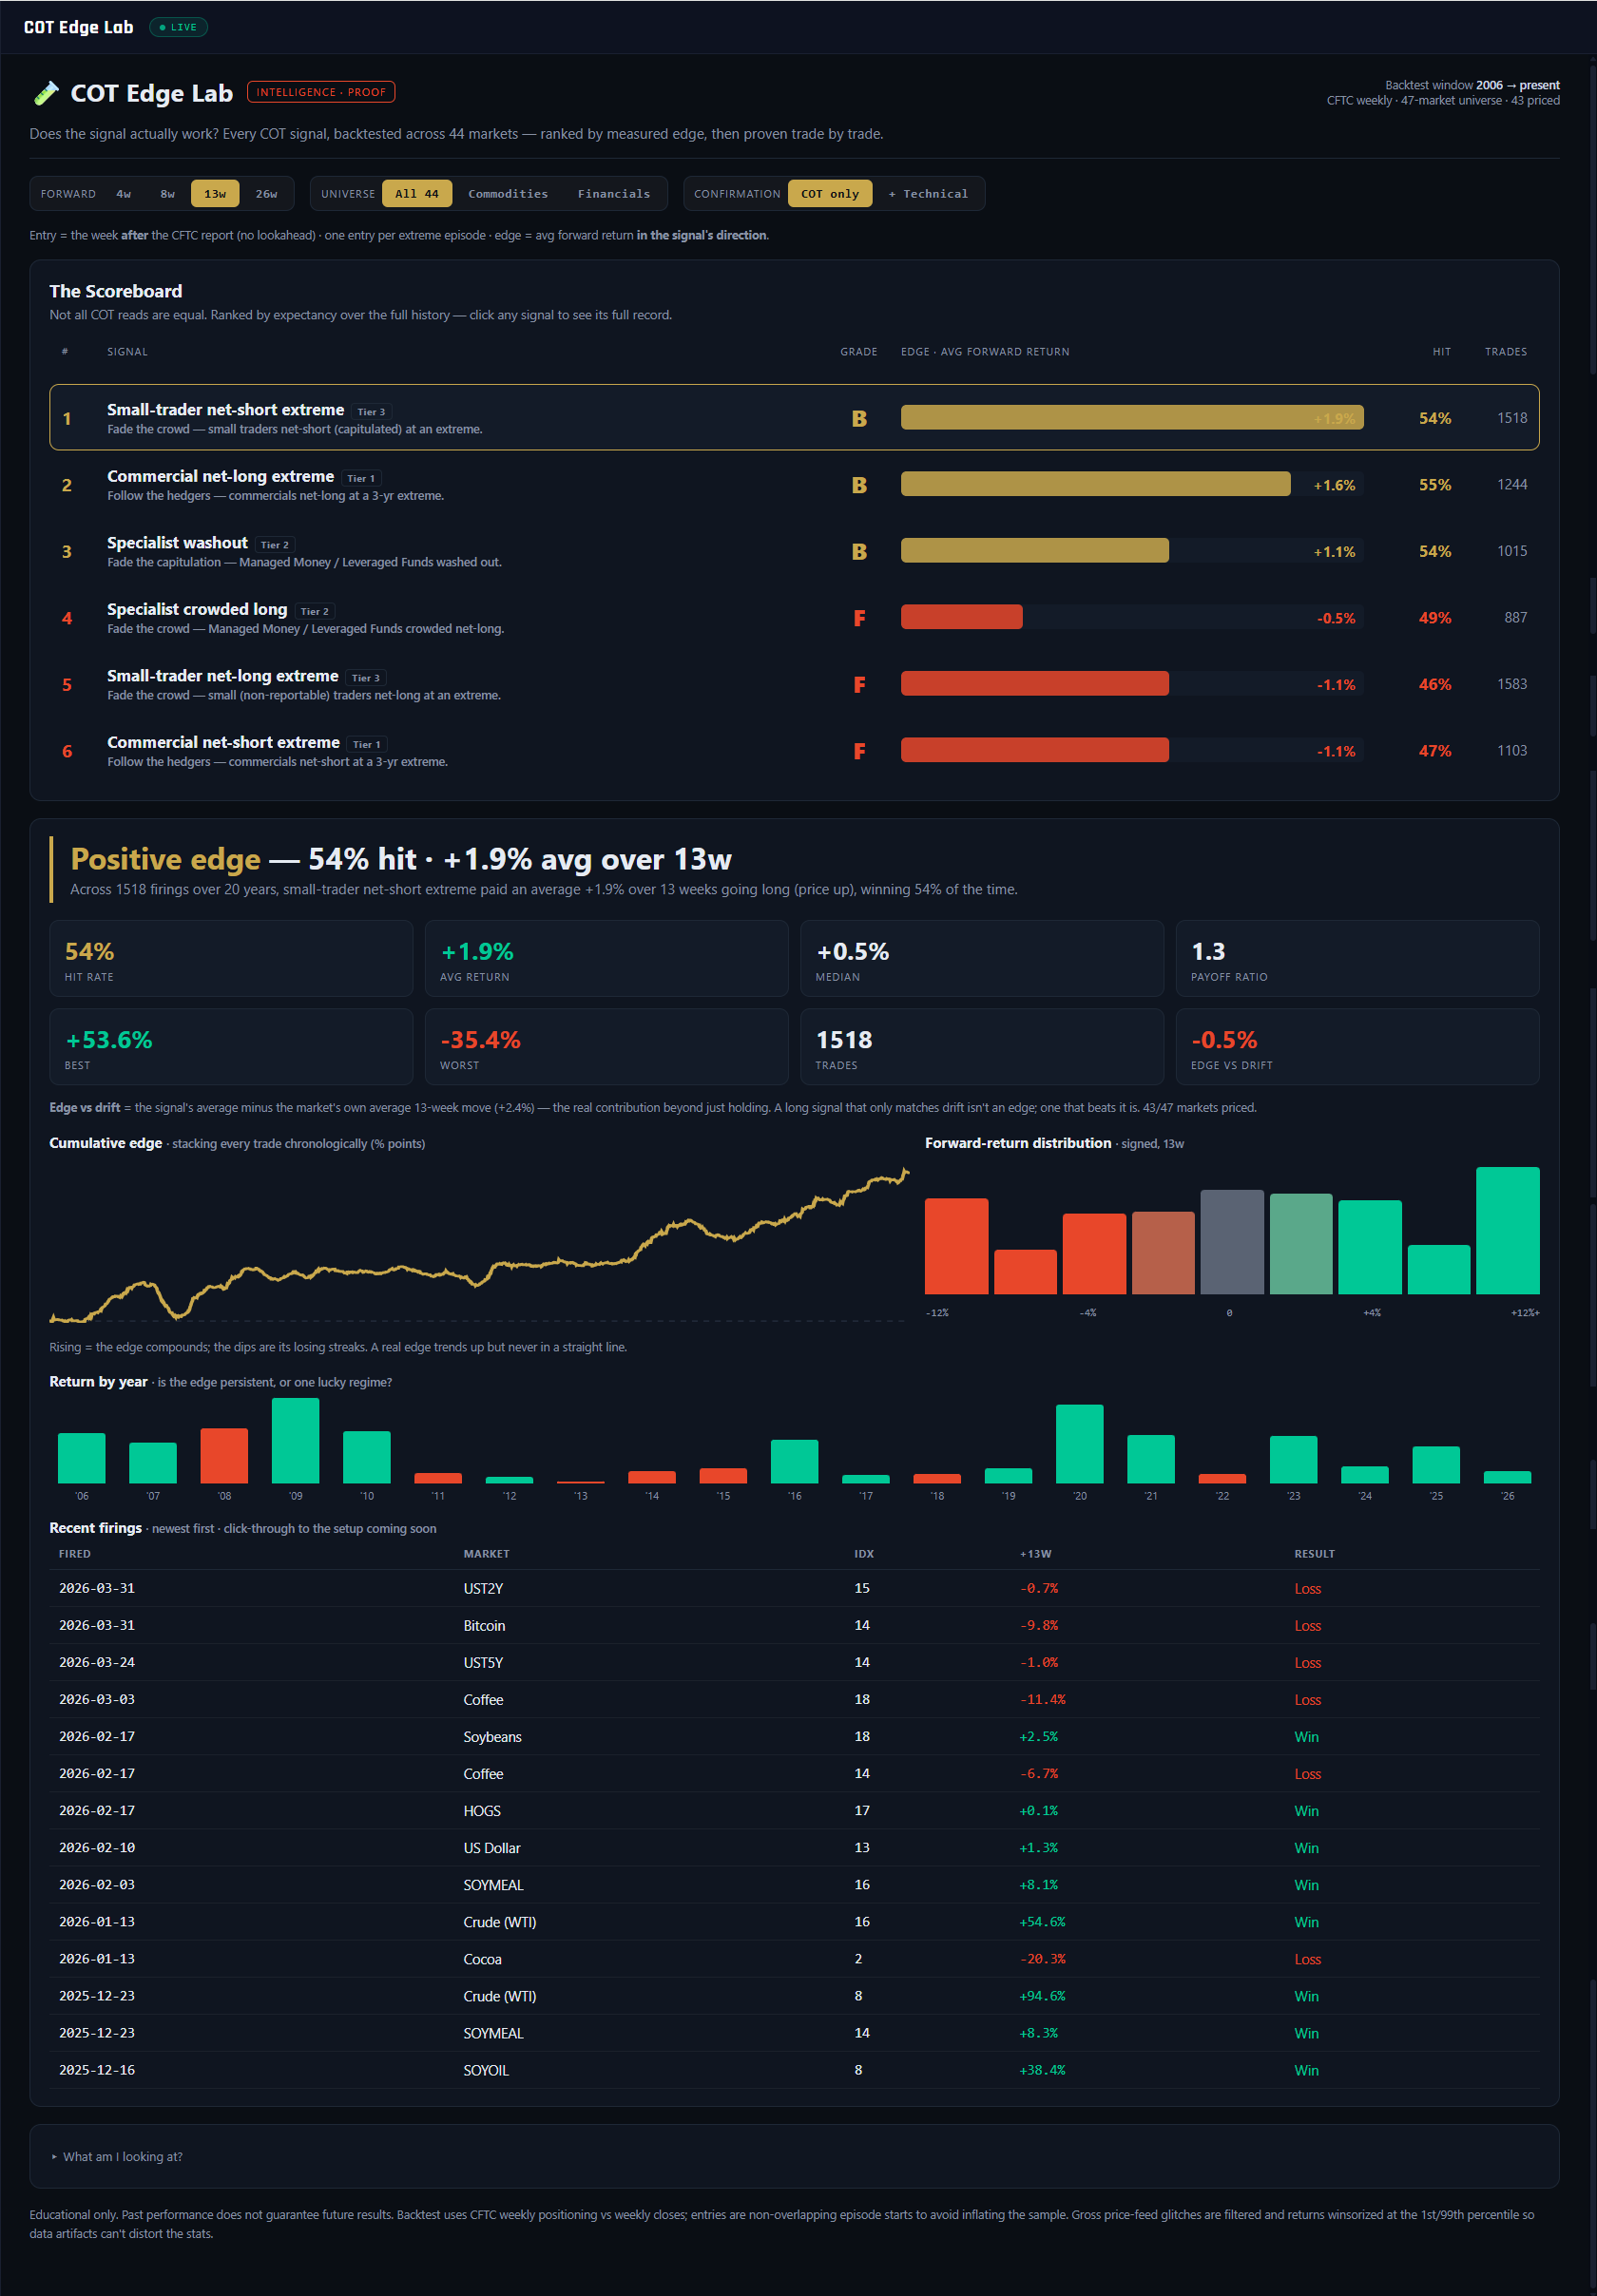Select + Technical confirmation
The height and width of the screenshot is (2296, 1597).
click(928, 194)
